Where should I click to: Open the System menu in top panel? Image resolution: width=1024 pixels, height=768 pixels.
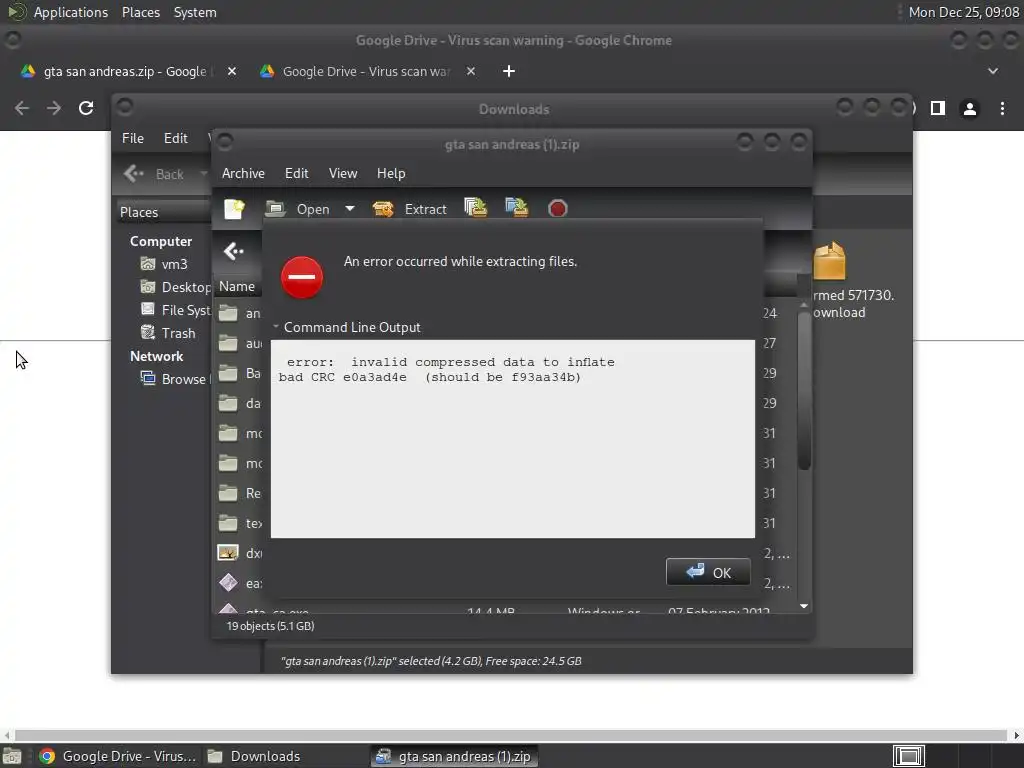click(x=195, y=12)
